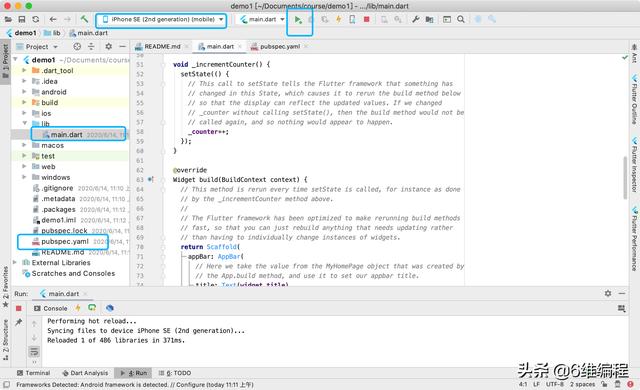Open Project panel gear settings

pos(109,47)
